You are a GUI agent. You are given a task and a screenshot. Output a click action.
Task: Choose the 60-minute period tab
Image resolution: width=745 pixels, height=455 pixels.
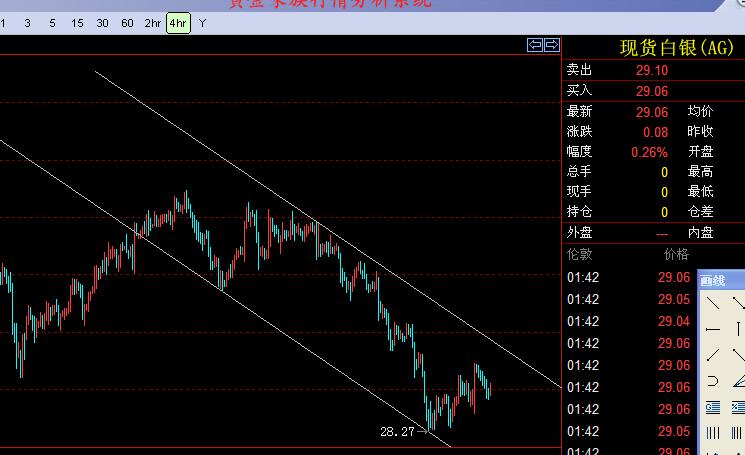(x=127, y=23)
